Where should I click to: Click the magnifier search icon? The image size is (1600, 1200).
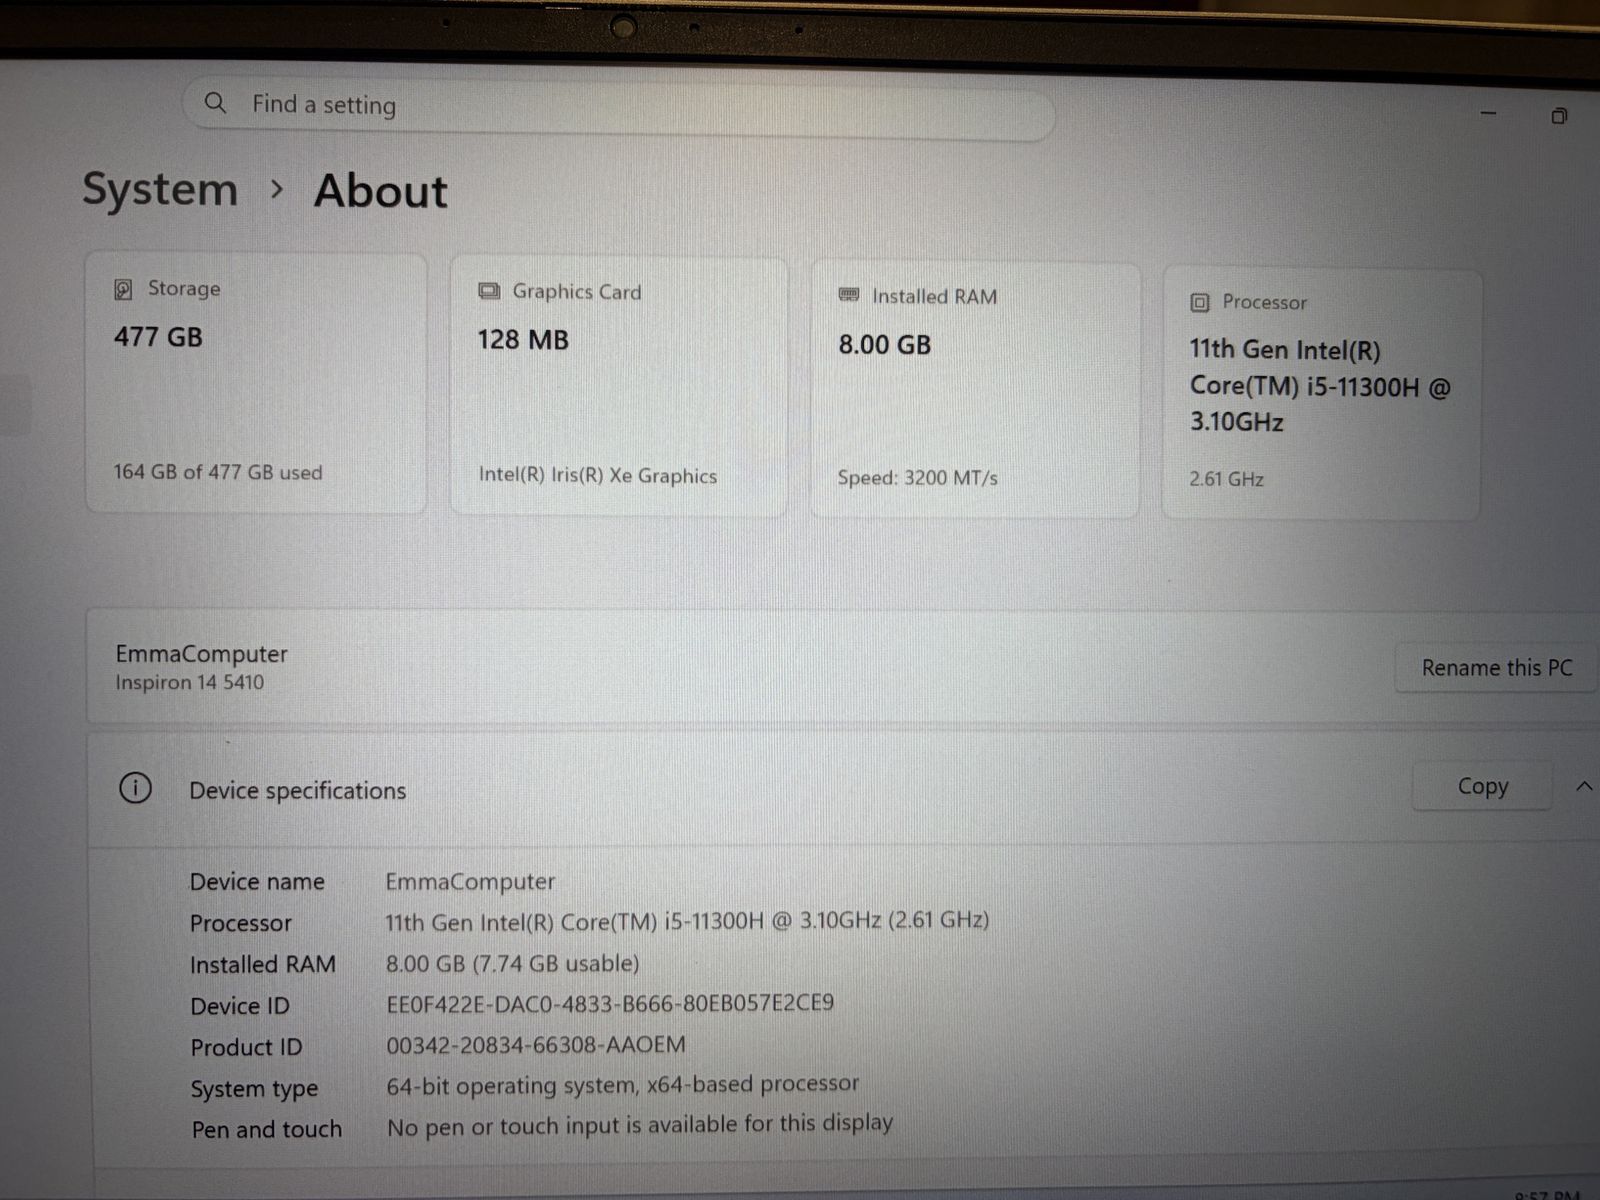[215, 102]
